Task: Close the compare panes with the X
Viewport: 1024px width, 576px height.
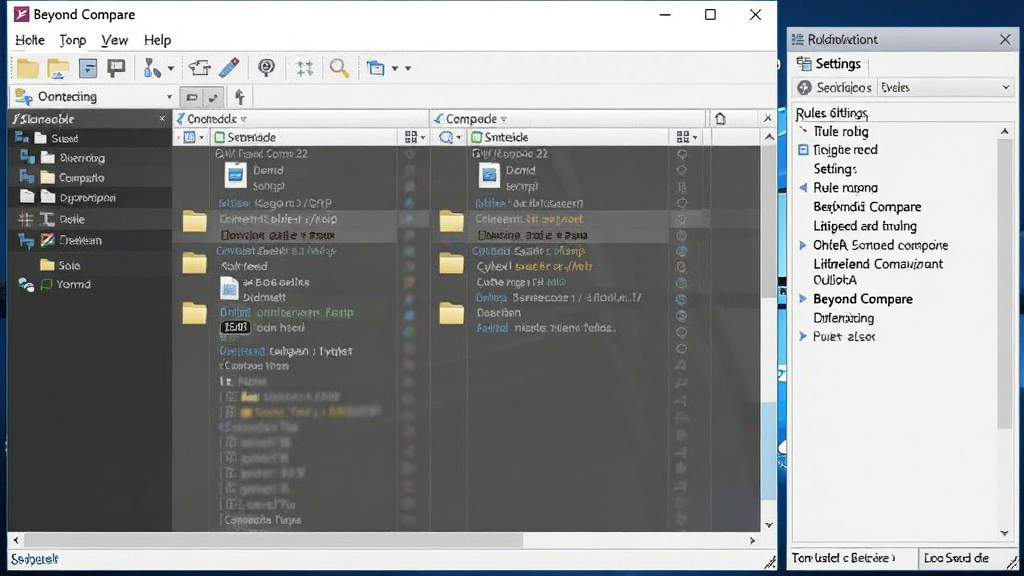Action: pos(767,118)
